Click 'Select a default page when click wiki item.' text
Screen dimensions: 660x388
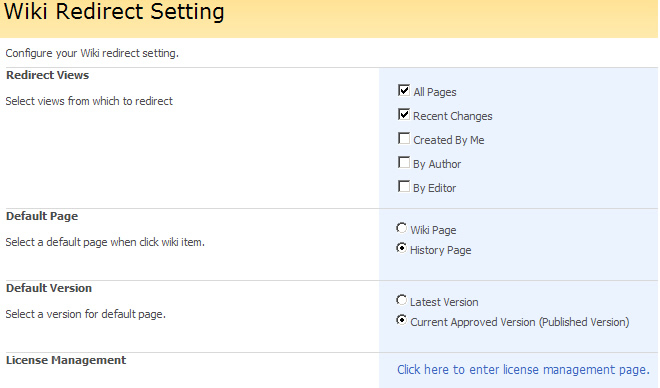coord(105,242)
